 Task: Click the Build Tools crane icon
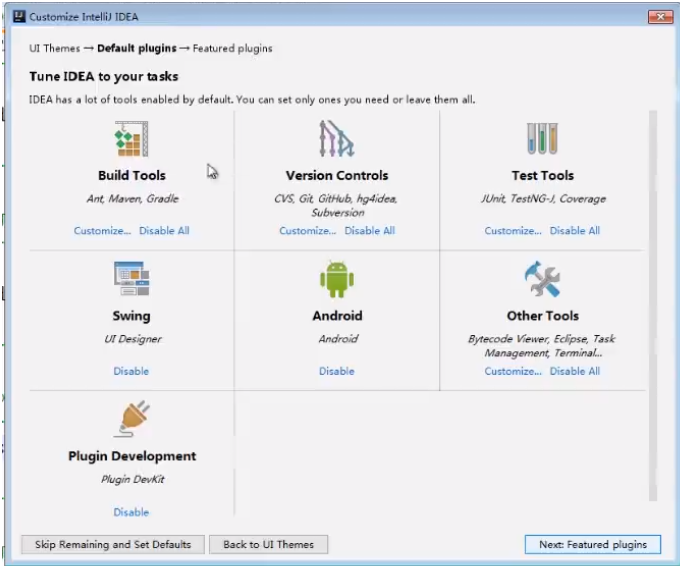tap(131, 139)
